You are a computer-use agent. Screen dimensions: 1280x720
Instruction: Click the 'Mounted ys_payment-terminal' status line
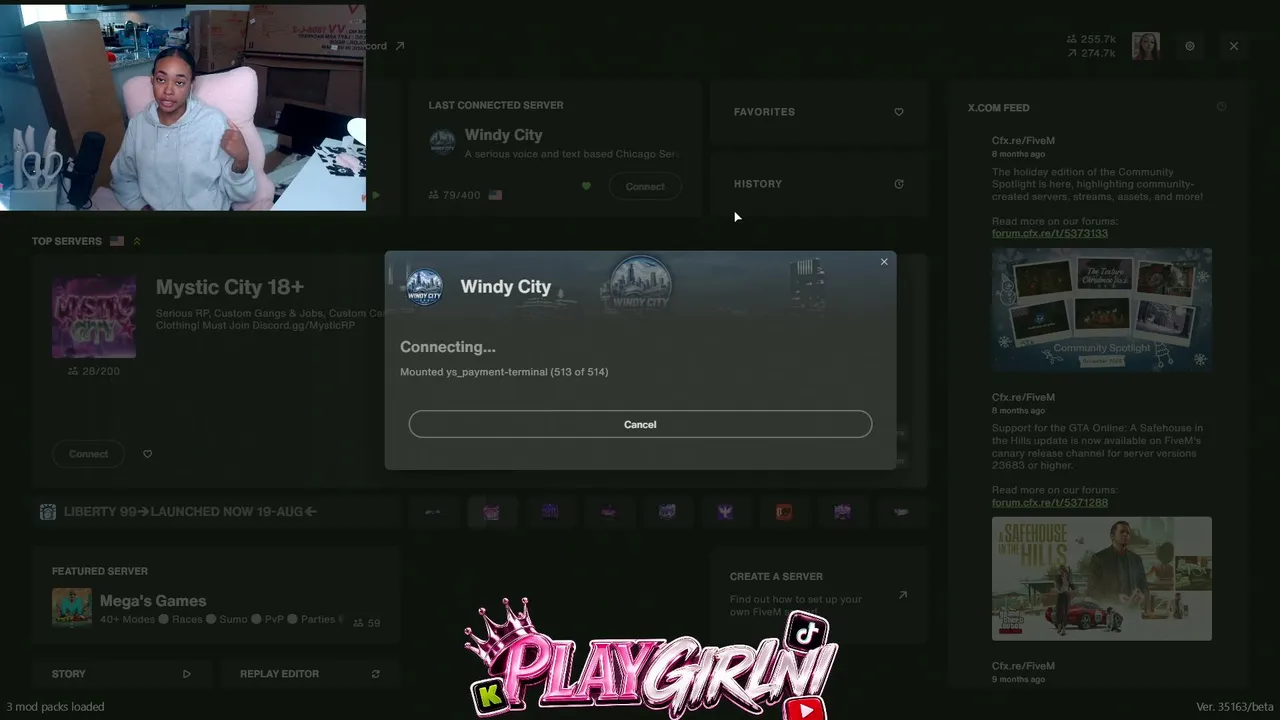click(504, 372)
